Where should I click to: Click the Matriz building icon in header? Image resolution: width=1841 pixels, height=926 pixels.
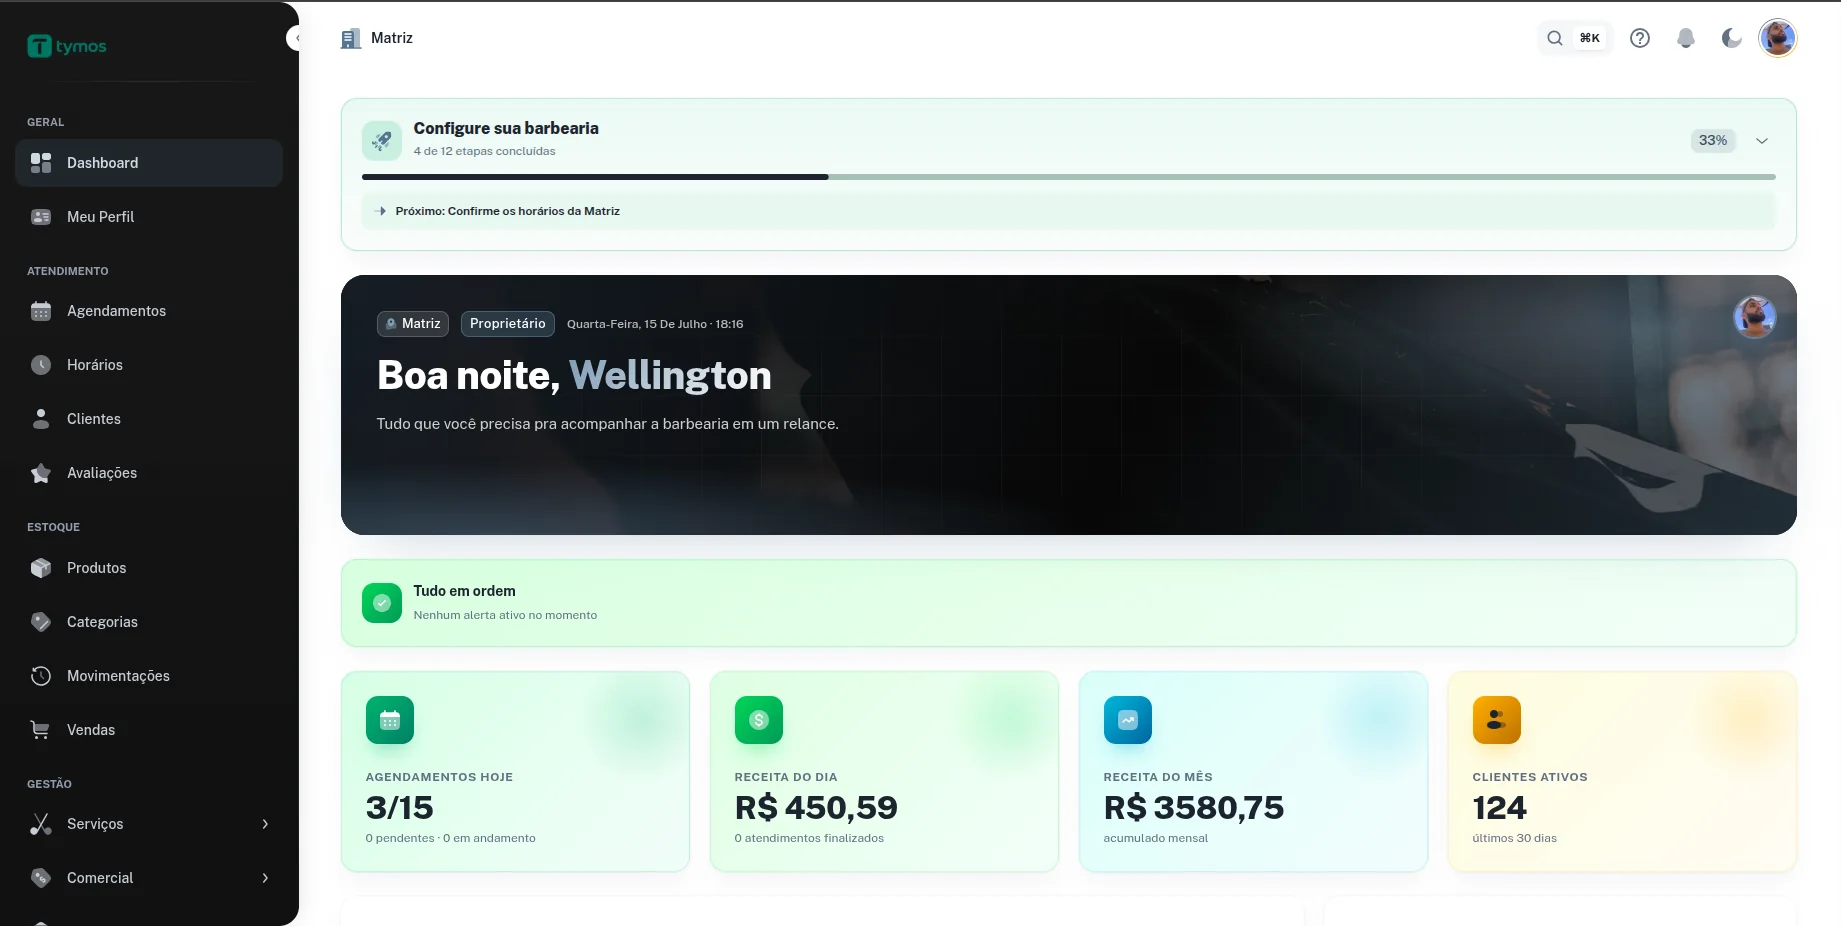click(351, 39)
